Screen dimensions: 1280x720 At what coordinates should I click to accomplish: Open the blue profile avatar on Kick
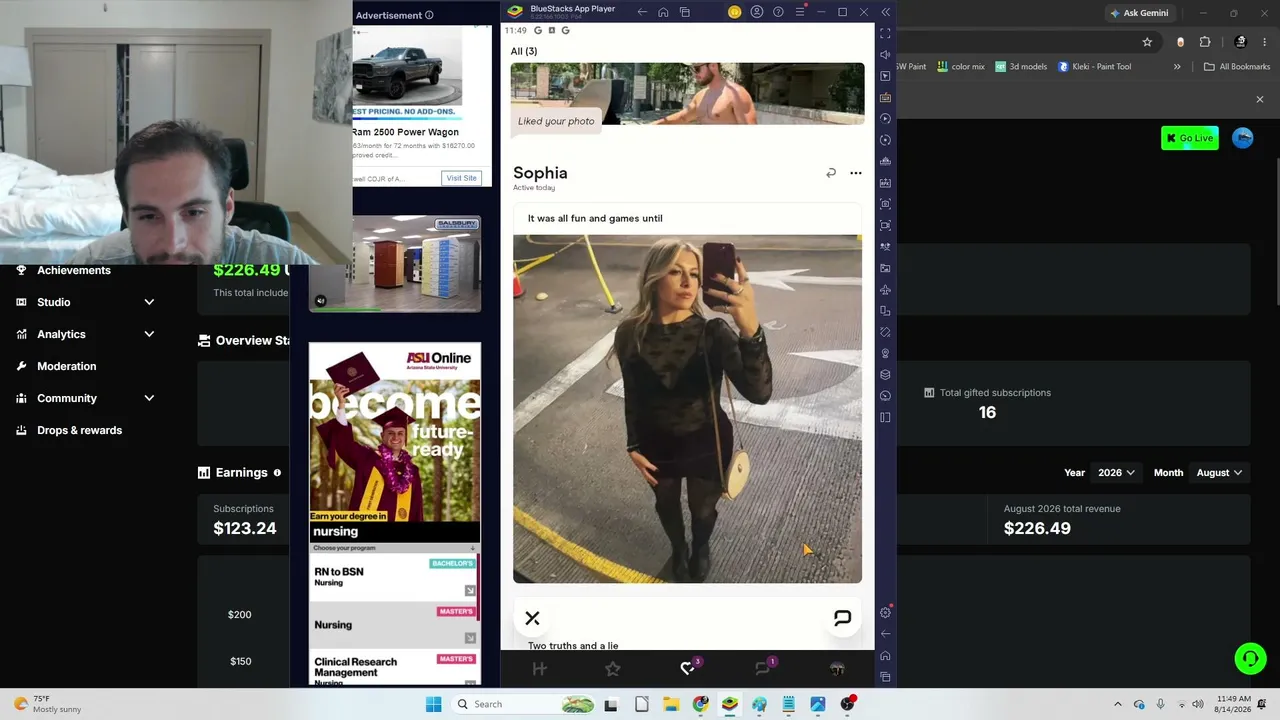click(1243, 138)
